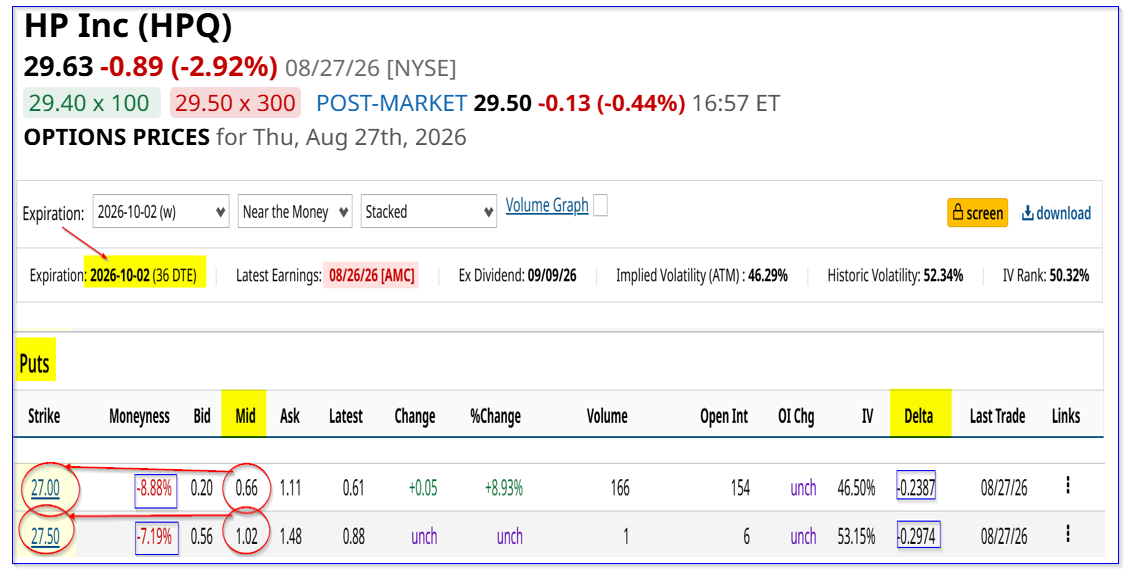Viewport: 1129px width, 574px height.
Task: Click the 0.61 latest price cell
Action: click(354, 488)
